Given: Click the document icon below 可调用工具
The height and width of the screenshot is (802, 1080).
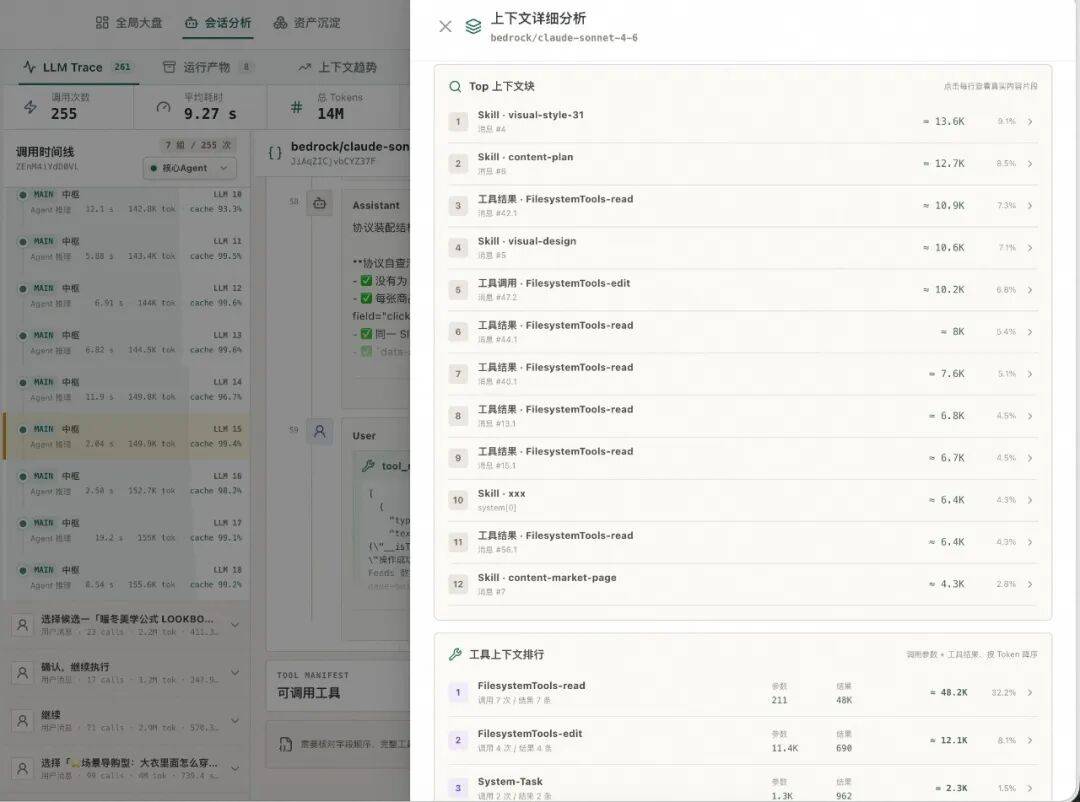Looking at the screenshot, I should (285, 744).
